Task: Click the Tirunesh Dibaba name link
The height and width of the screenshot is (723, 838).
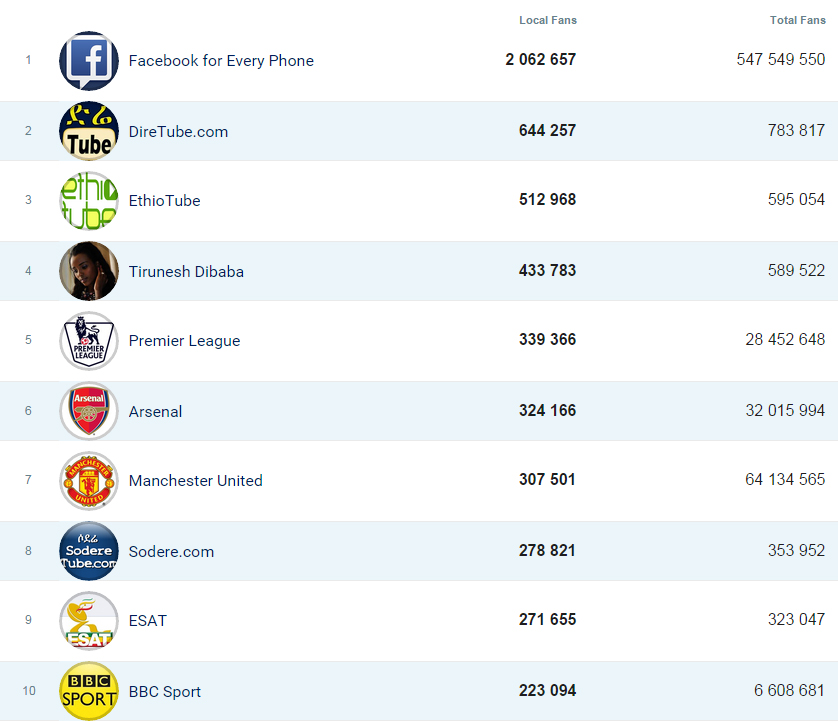Action: 186,272
